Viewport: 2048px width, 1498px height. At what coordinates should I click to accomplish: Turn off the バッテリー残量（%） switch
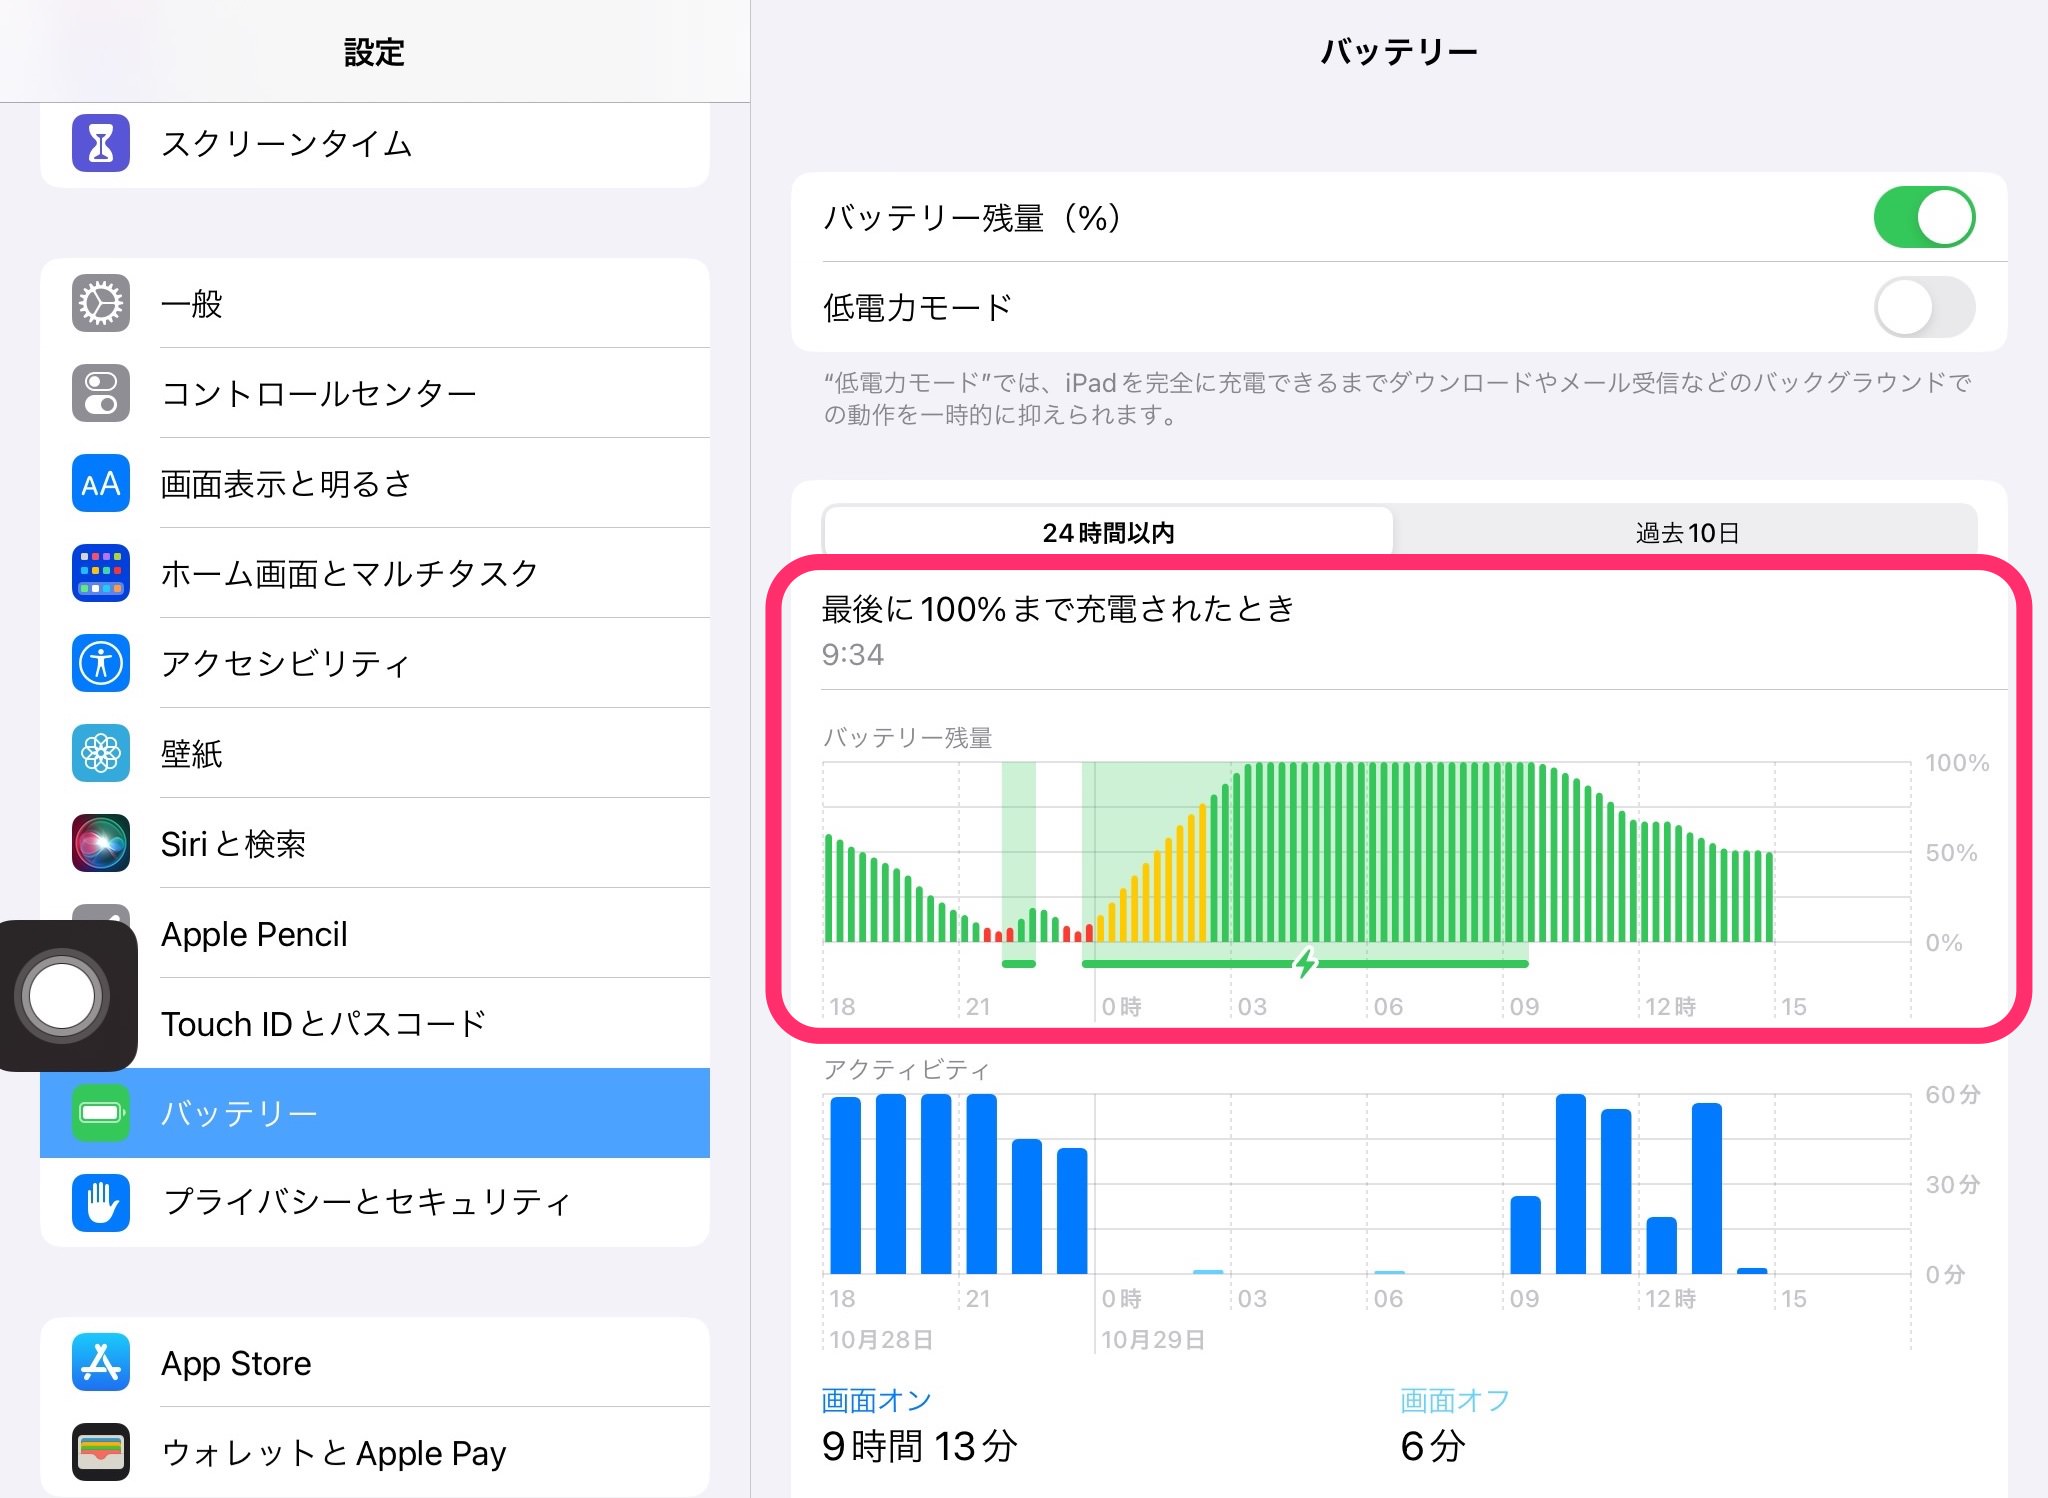(1924, 217)
